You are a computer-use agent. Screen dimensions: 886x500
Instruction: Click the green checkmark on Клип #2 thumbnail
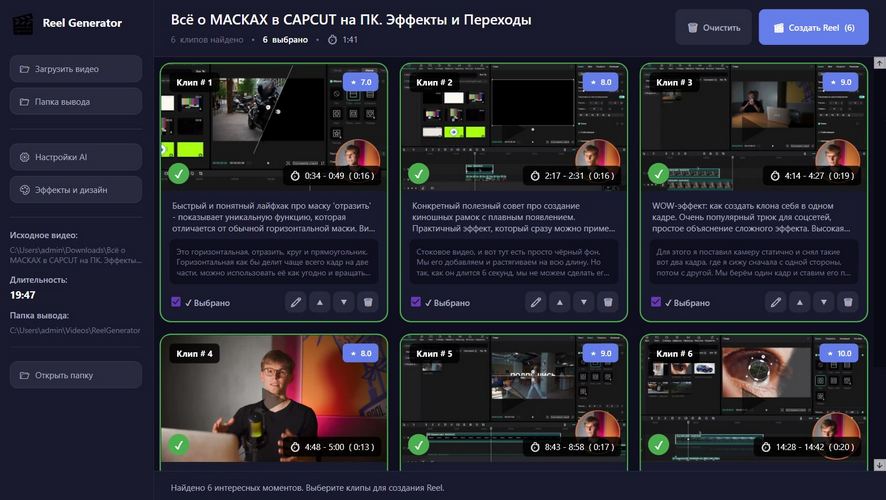[419, 173]
